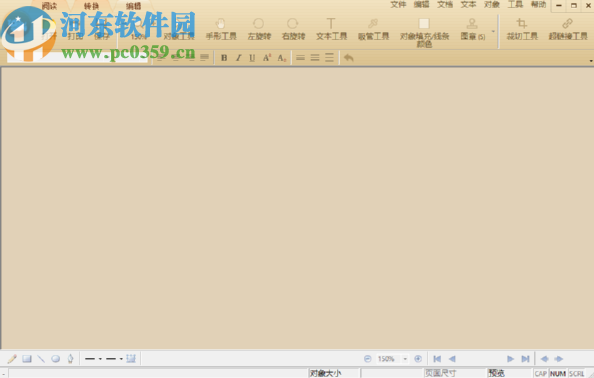Click 对象大小 in the status bar
The height and width of the screenshot is (378, 594).
click(x=325, y=373)
